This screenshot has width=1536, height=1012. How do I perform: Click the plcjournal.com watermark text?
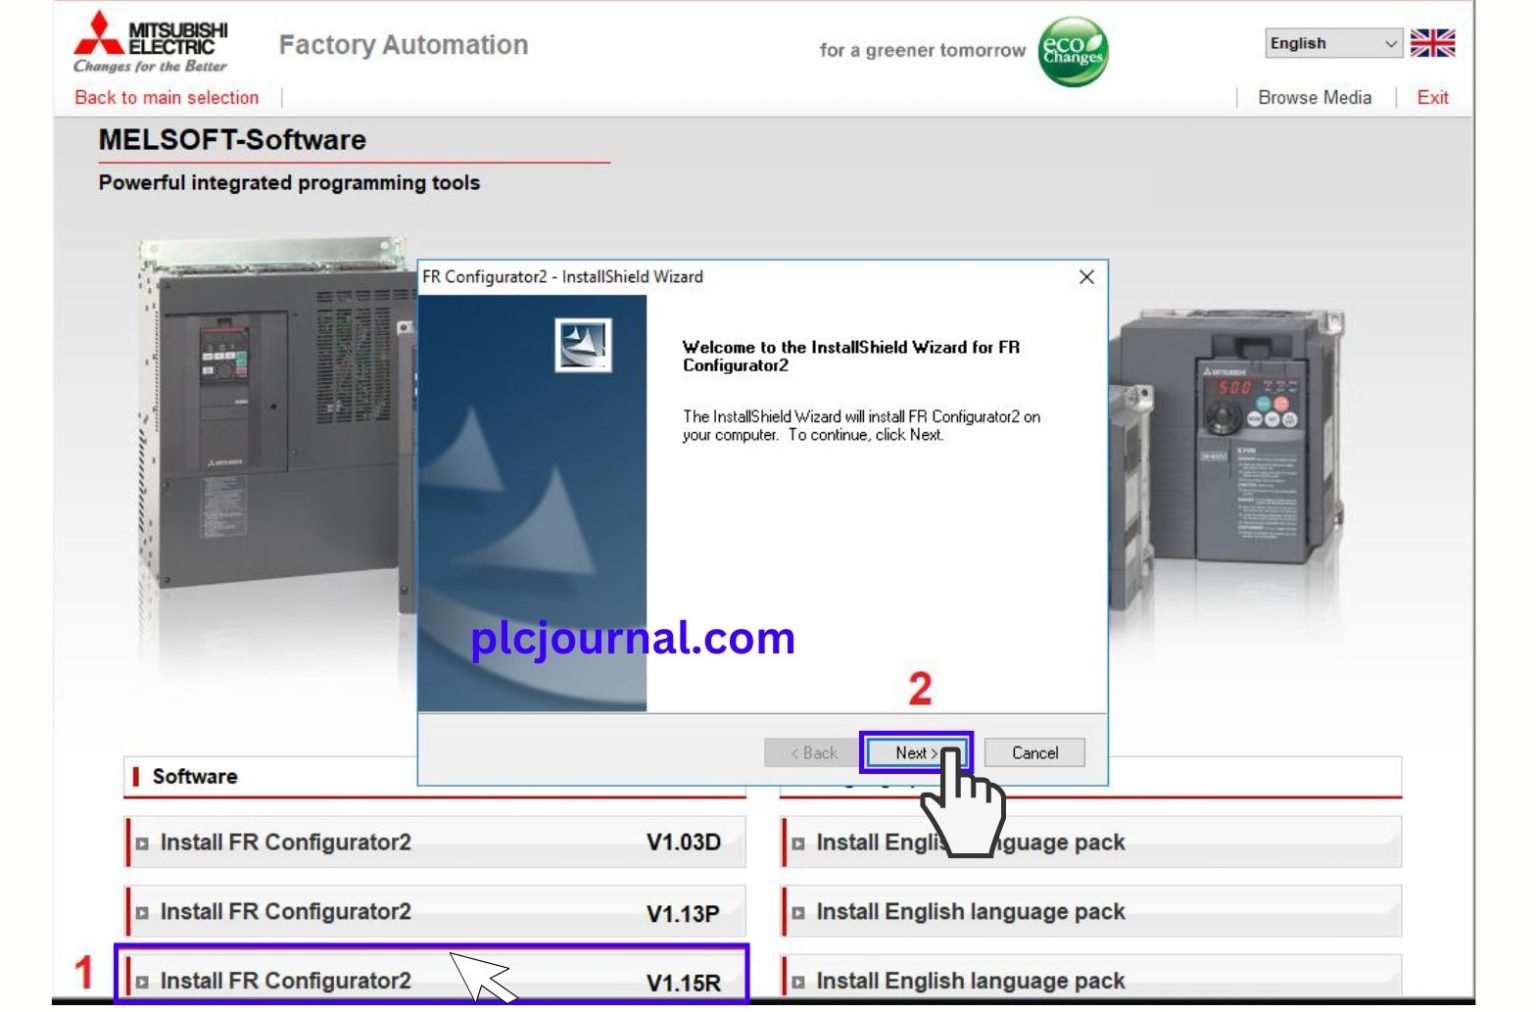click(x=630, y=637)
